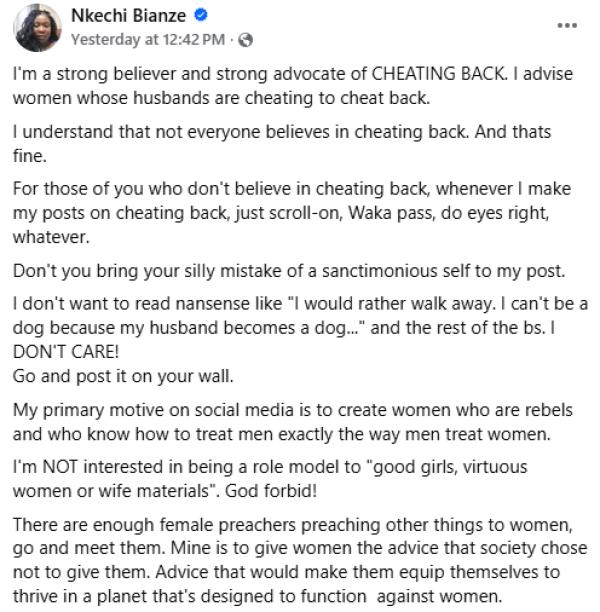600x612 pixels.
Task: Select the 'There are enough female preachers' paragraph
Action: [300, 560]
